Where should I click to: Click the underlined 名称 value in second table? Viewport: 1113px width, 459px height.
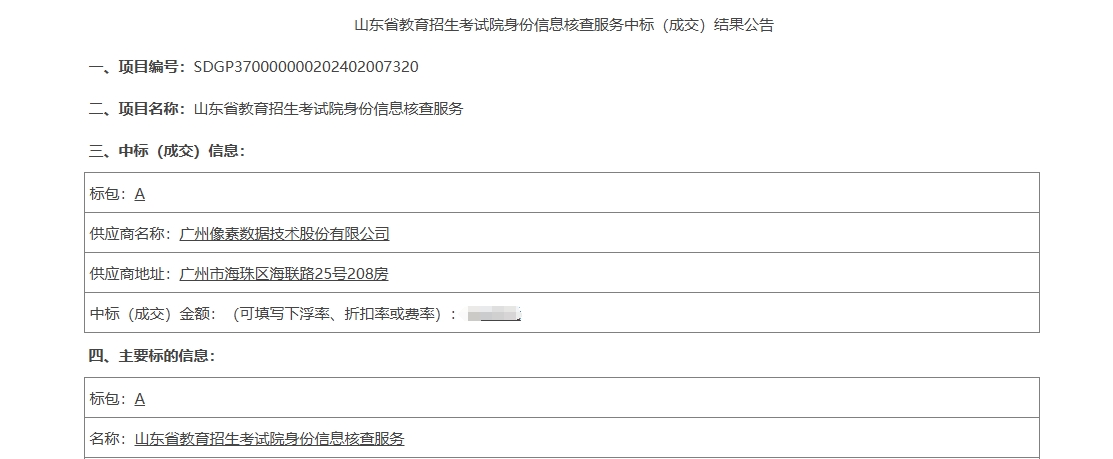pos(269,438)
